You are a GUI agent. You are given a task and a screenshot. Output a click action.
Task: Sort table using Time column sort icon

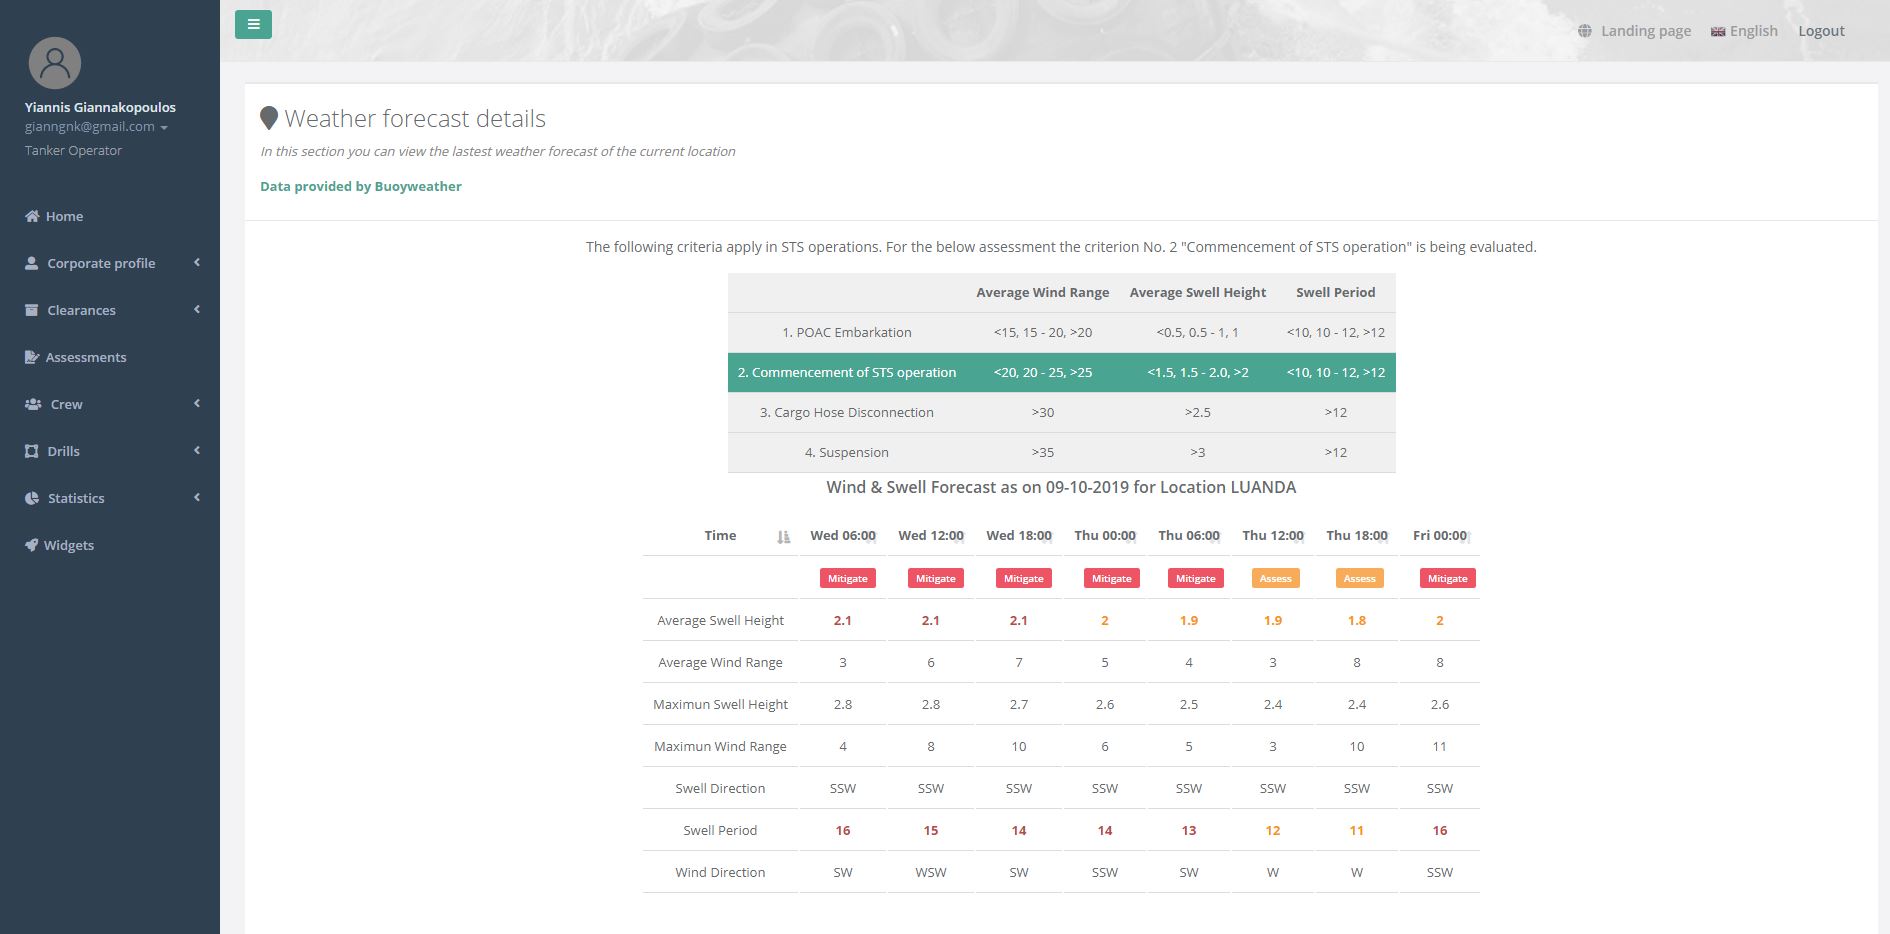coord(783,537)
